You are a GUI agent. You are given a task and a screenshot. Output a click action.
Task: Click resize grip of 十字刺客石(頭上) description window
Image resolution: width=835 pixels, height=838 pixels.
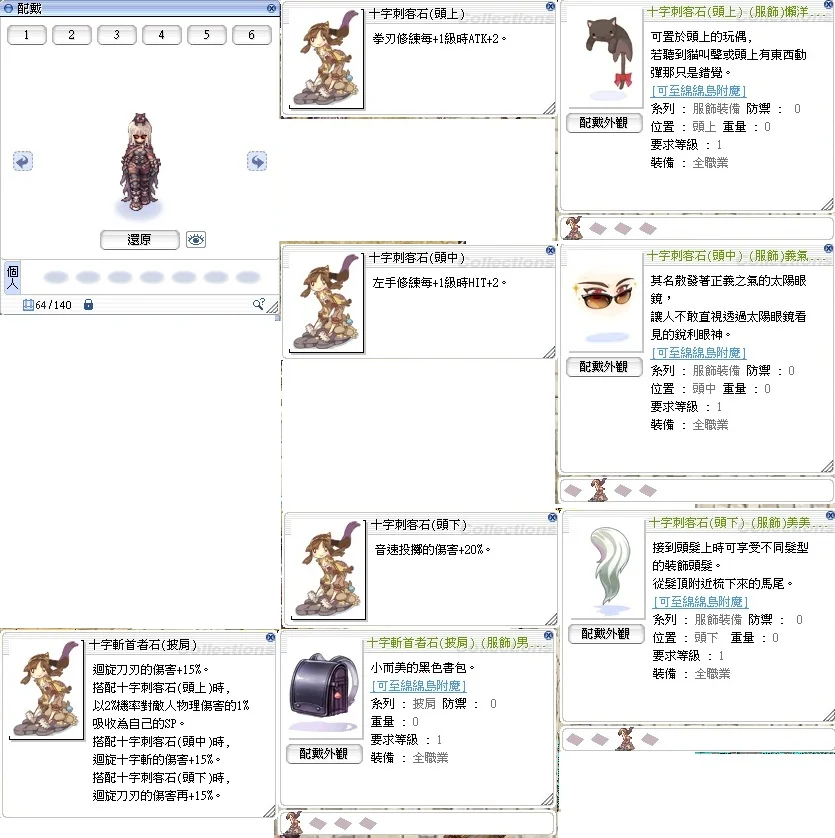click(549, 108)
